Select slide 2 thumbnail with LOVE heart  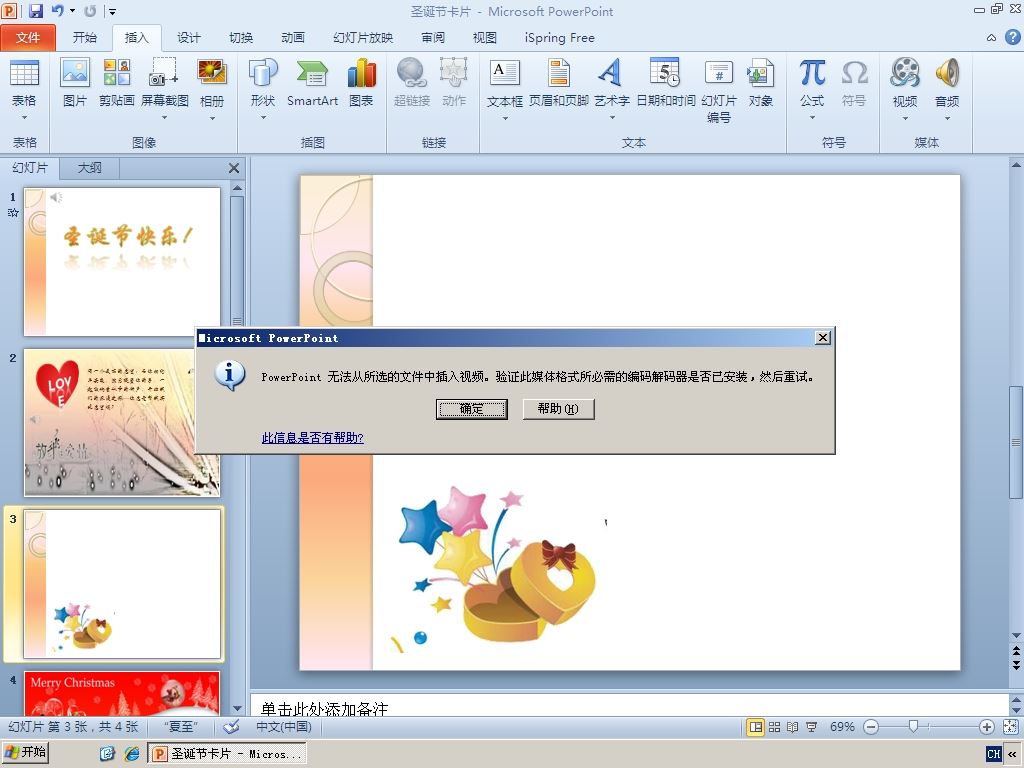point(122,423)
